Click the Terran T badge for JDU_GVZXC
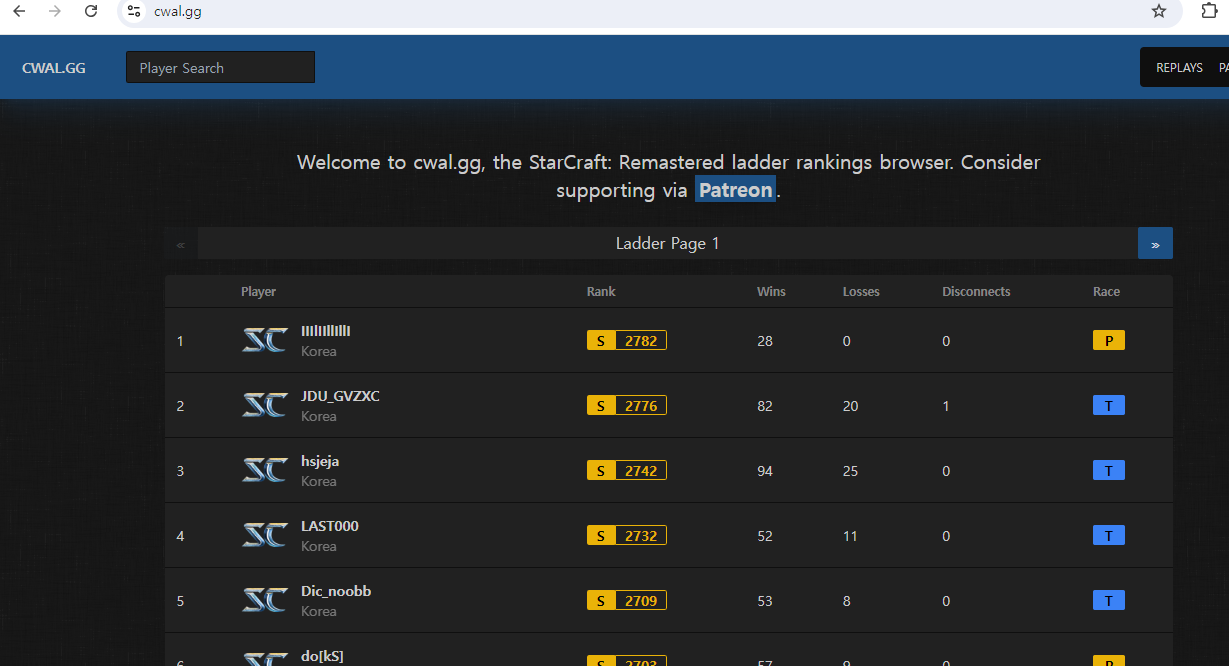This screenshot has width=1229, height=666. [x=1109, y=406]
